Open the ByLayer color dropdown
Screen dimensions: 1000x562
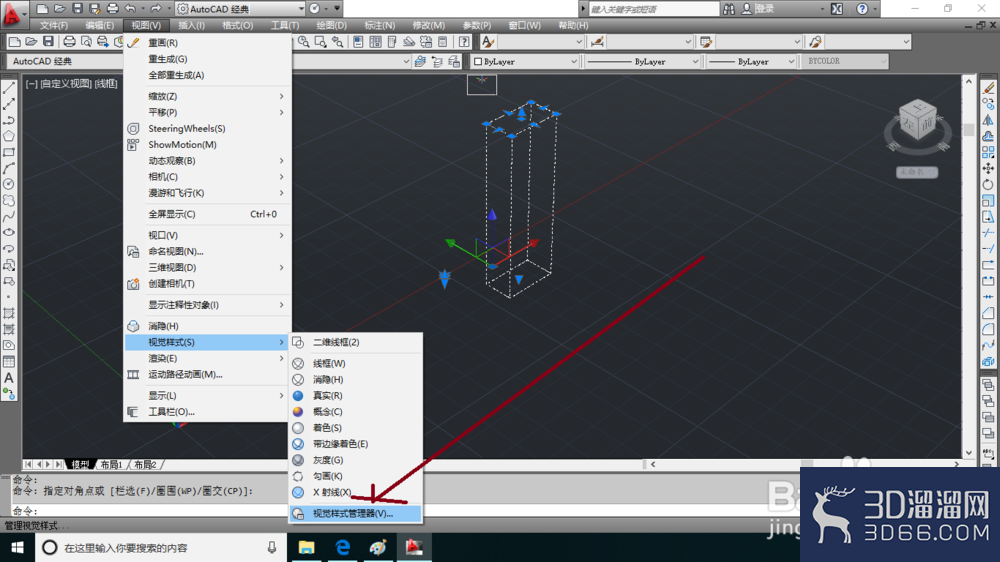525,61
